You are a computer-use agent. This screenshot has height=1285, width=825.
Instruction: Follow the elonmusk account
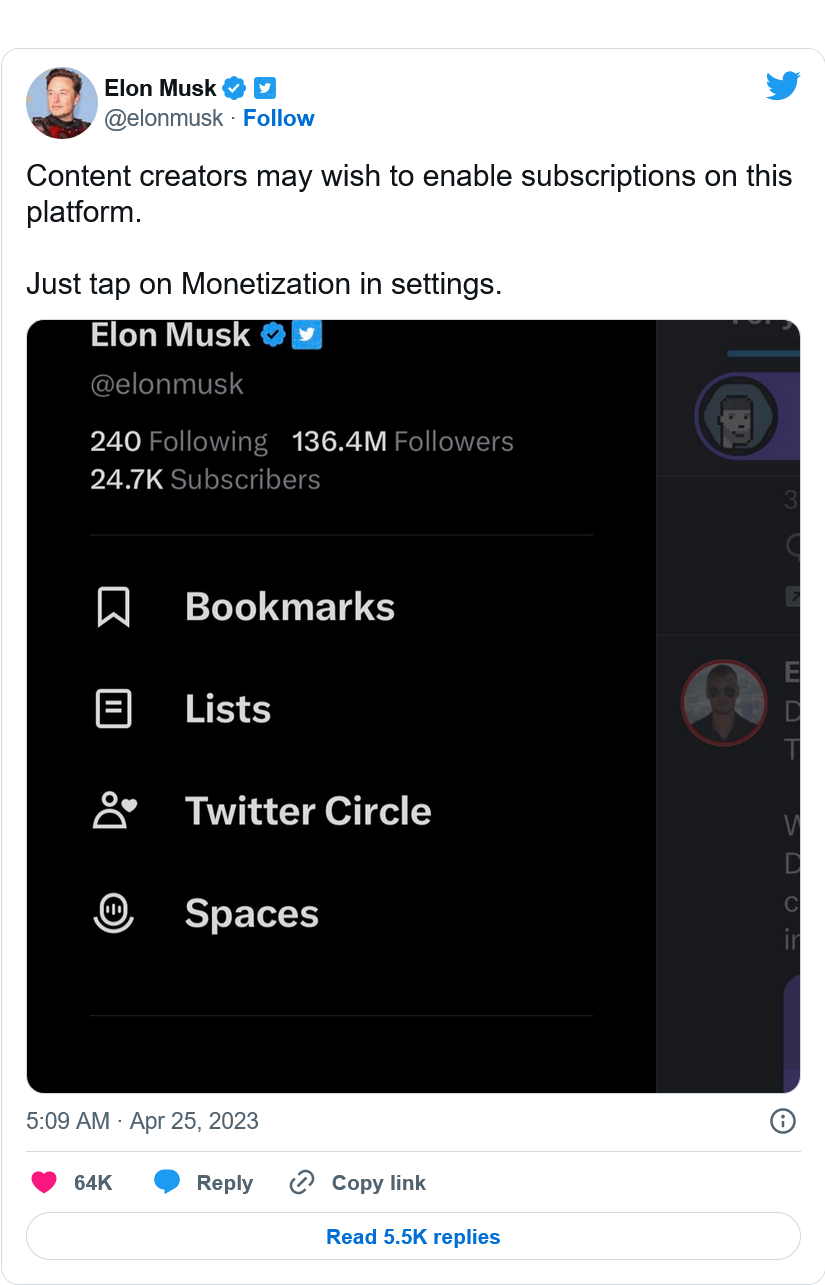tap(278, 118)
